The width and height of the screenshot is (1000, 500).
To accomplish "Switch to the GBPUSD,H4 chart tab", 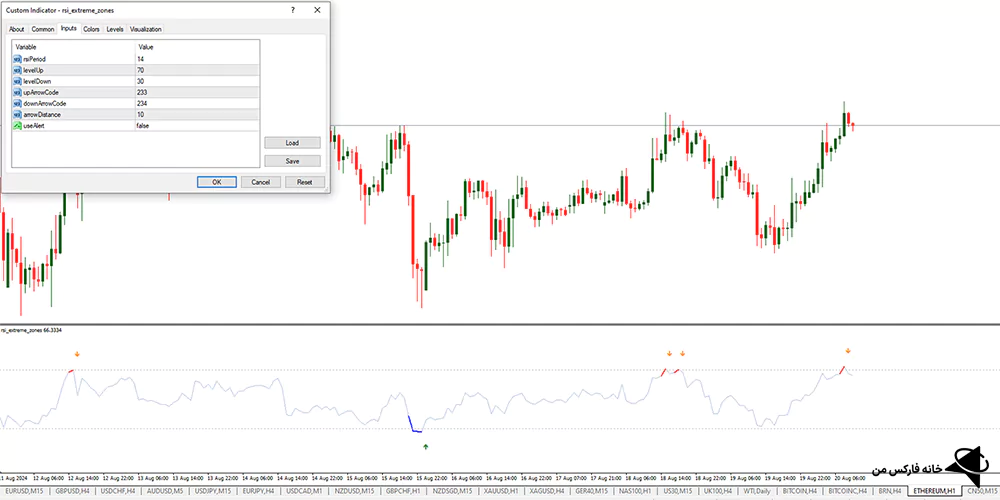I will pos(73,490).
